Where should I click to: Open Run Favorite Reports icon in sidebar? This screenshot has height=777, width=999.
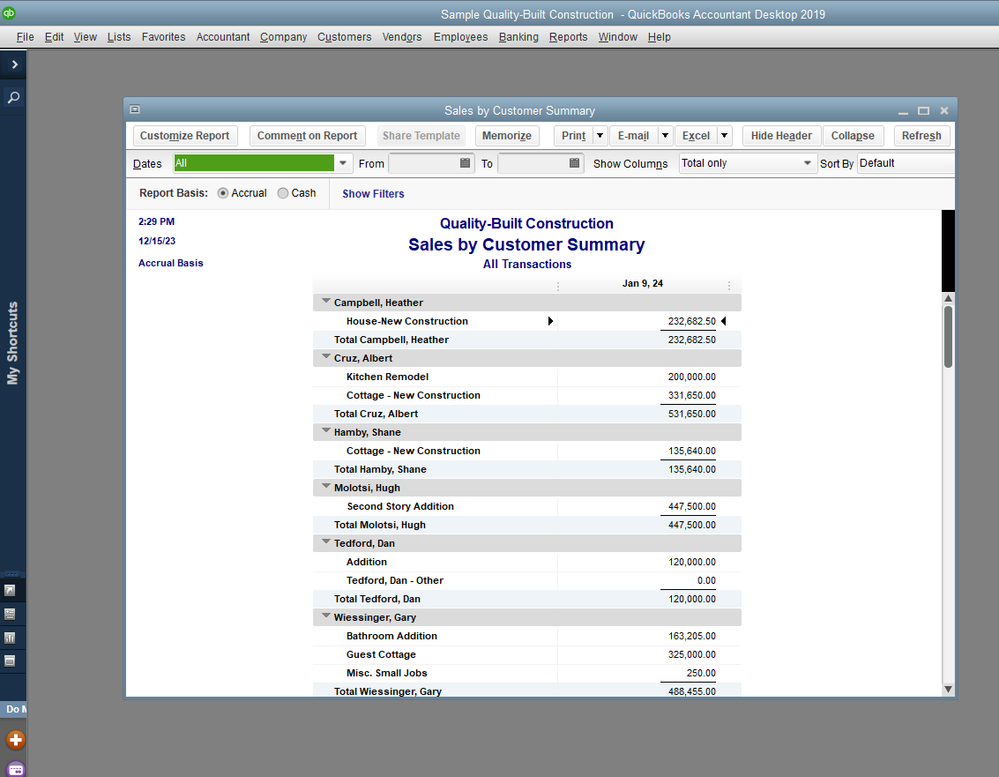point(10,638)
